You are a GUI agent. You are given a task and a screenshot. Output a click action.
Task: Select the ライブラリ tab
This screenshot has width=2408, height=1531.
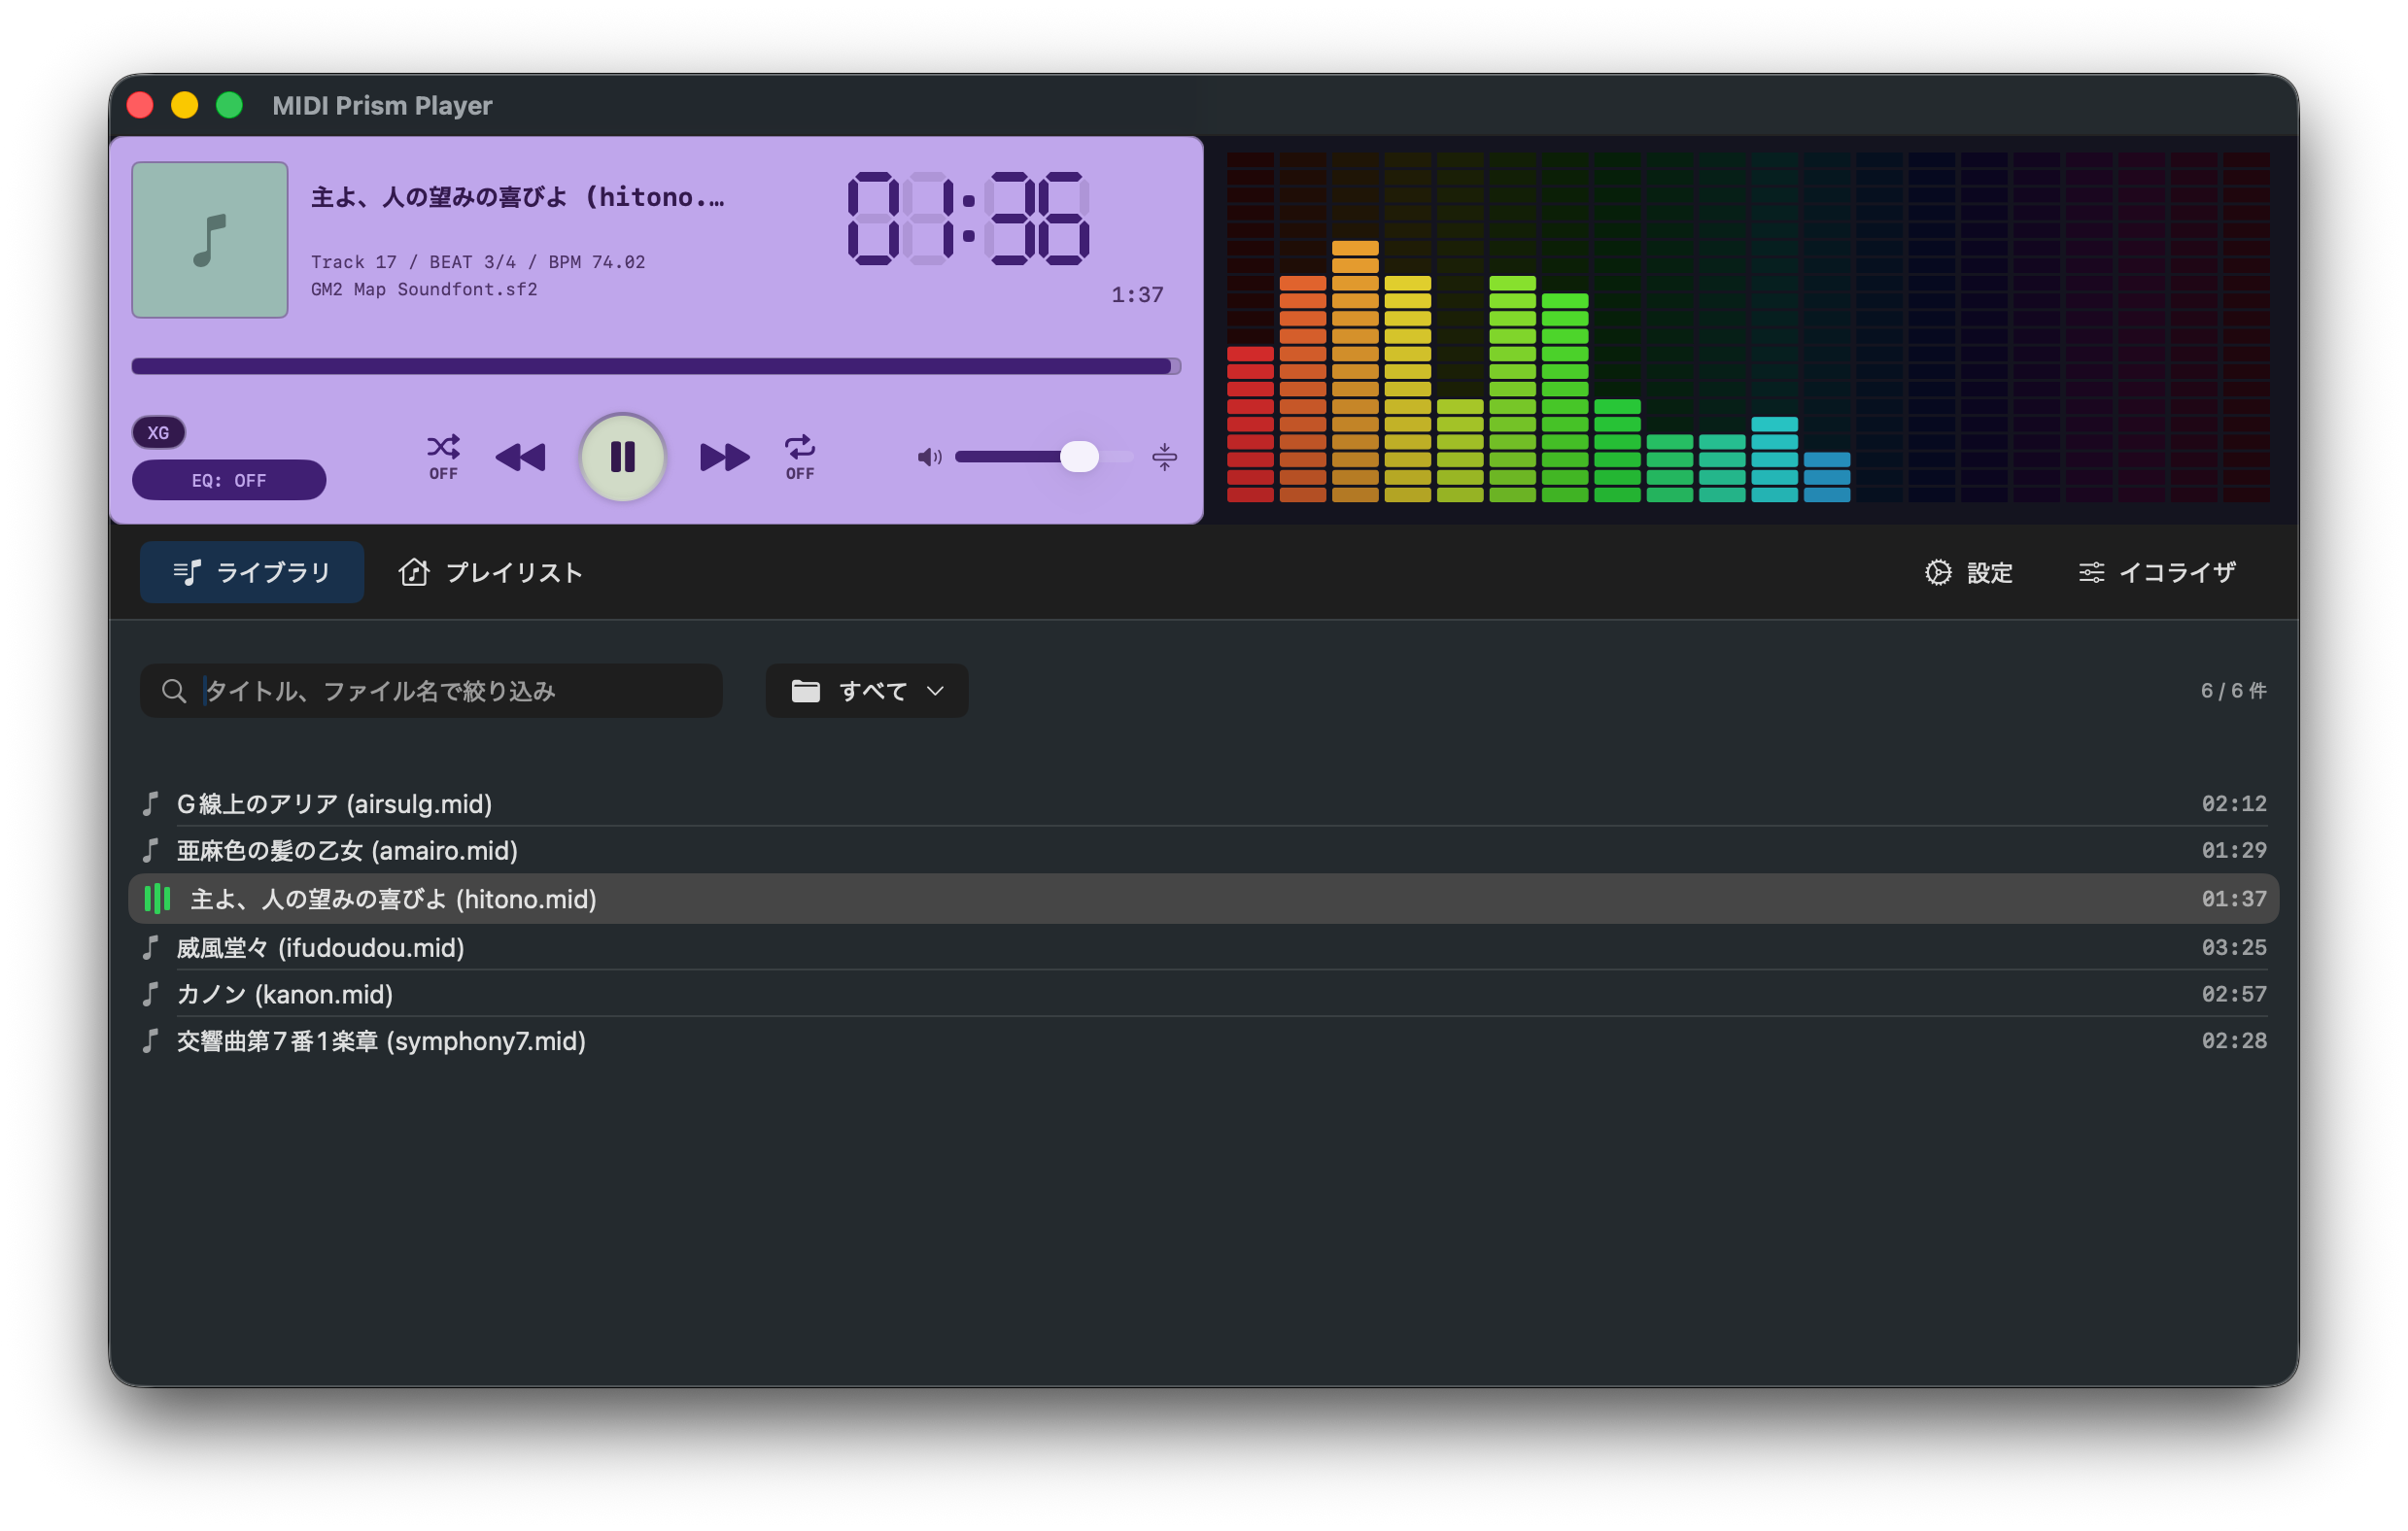(251, 572)
